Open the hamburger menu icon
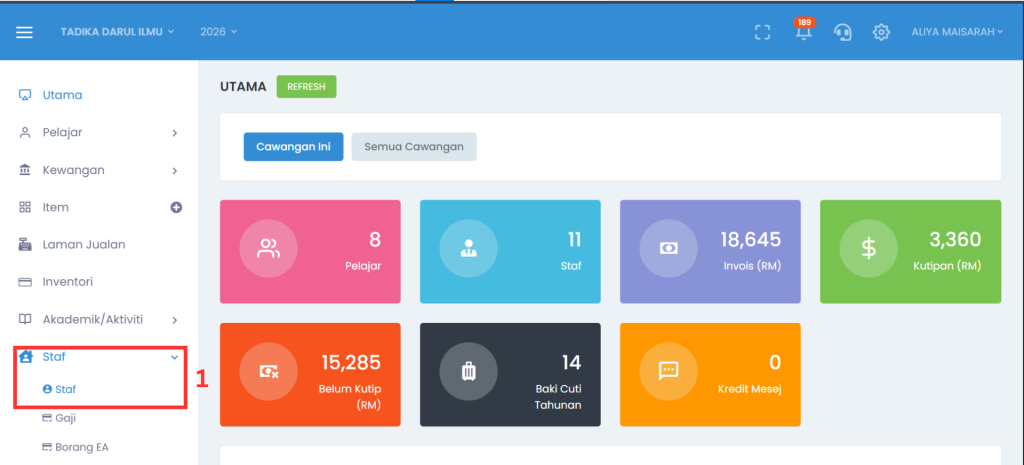The width and height of the screenshot is (1024, 465). pos(24,32)
